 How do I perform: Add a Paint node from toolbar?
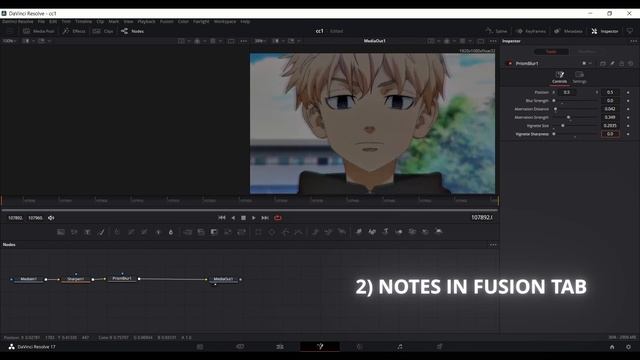pyautogui.click(x=101, y=232)
